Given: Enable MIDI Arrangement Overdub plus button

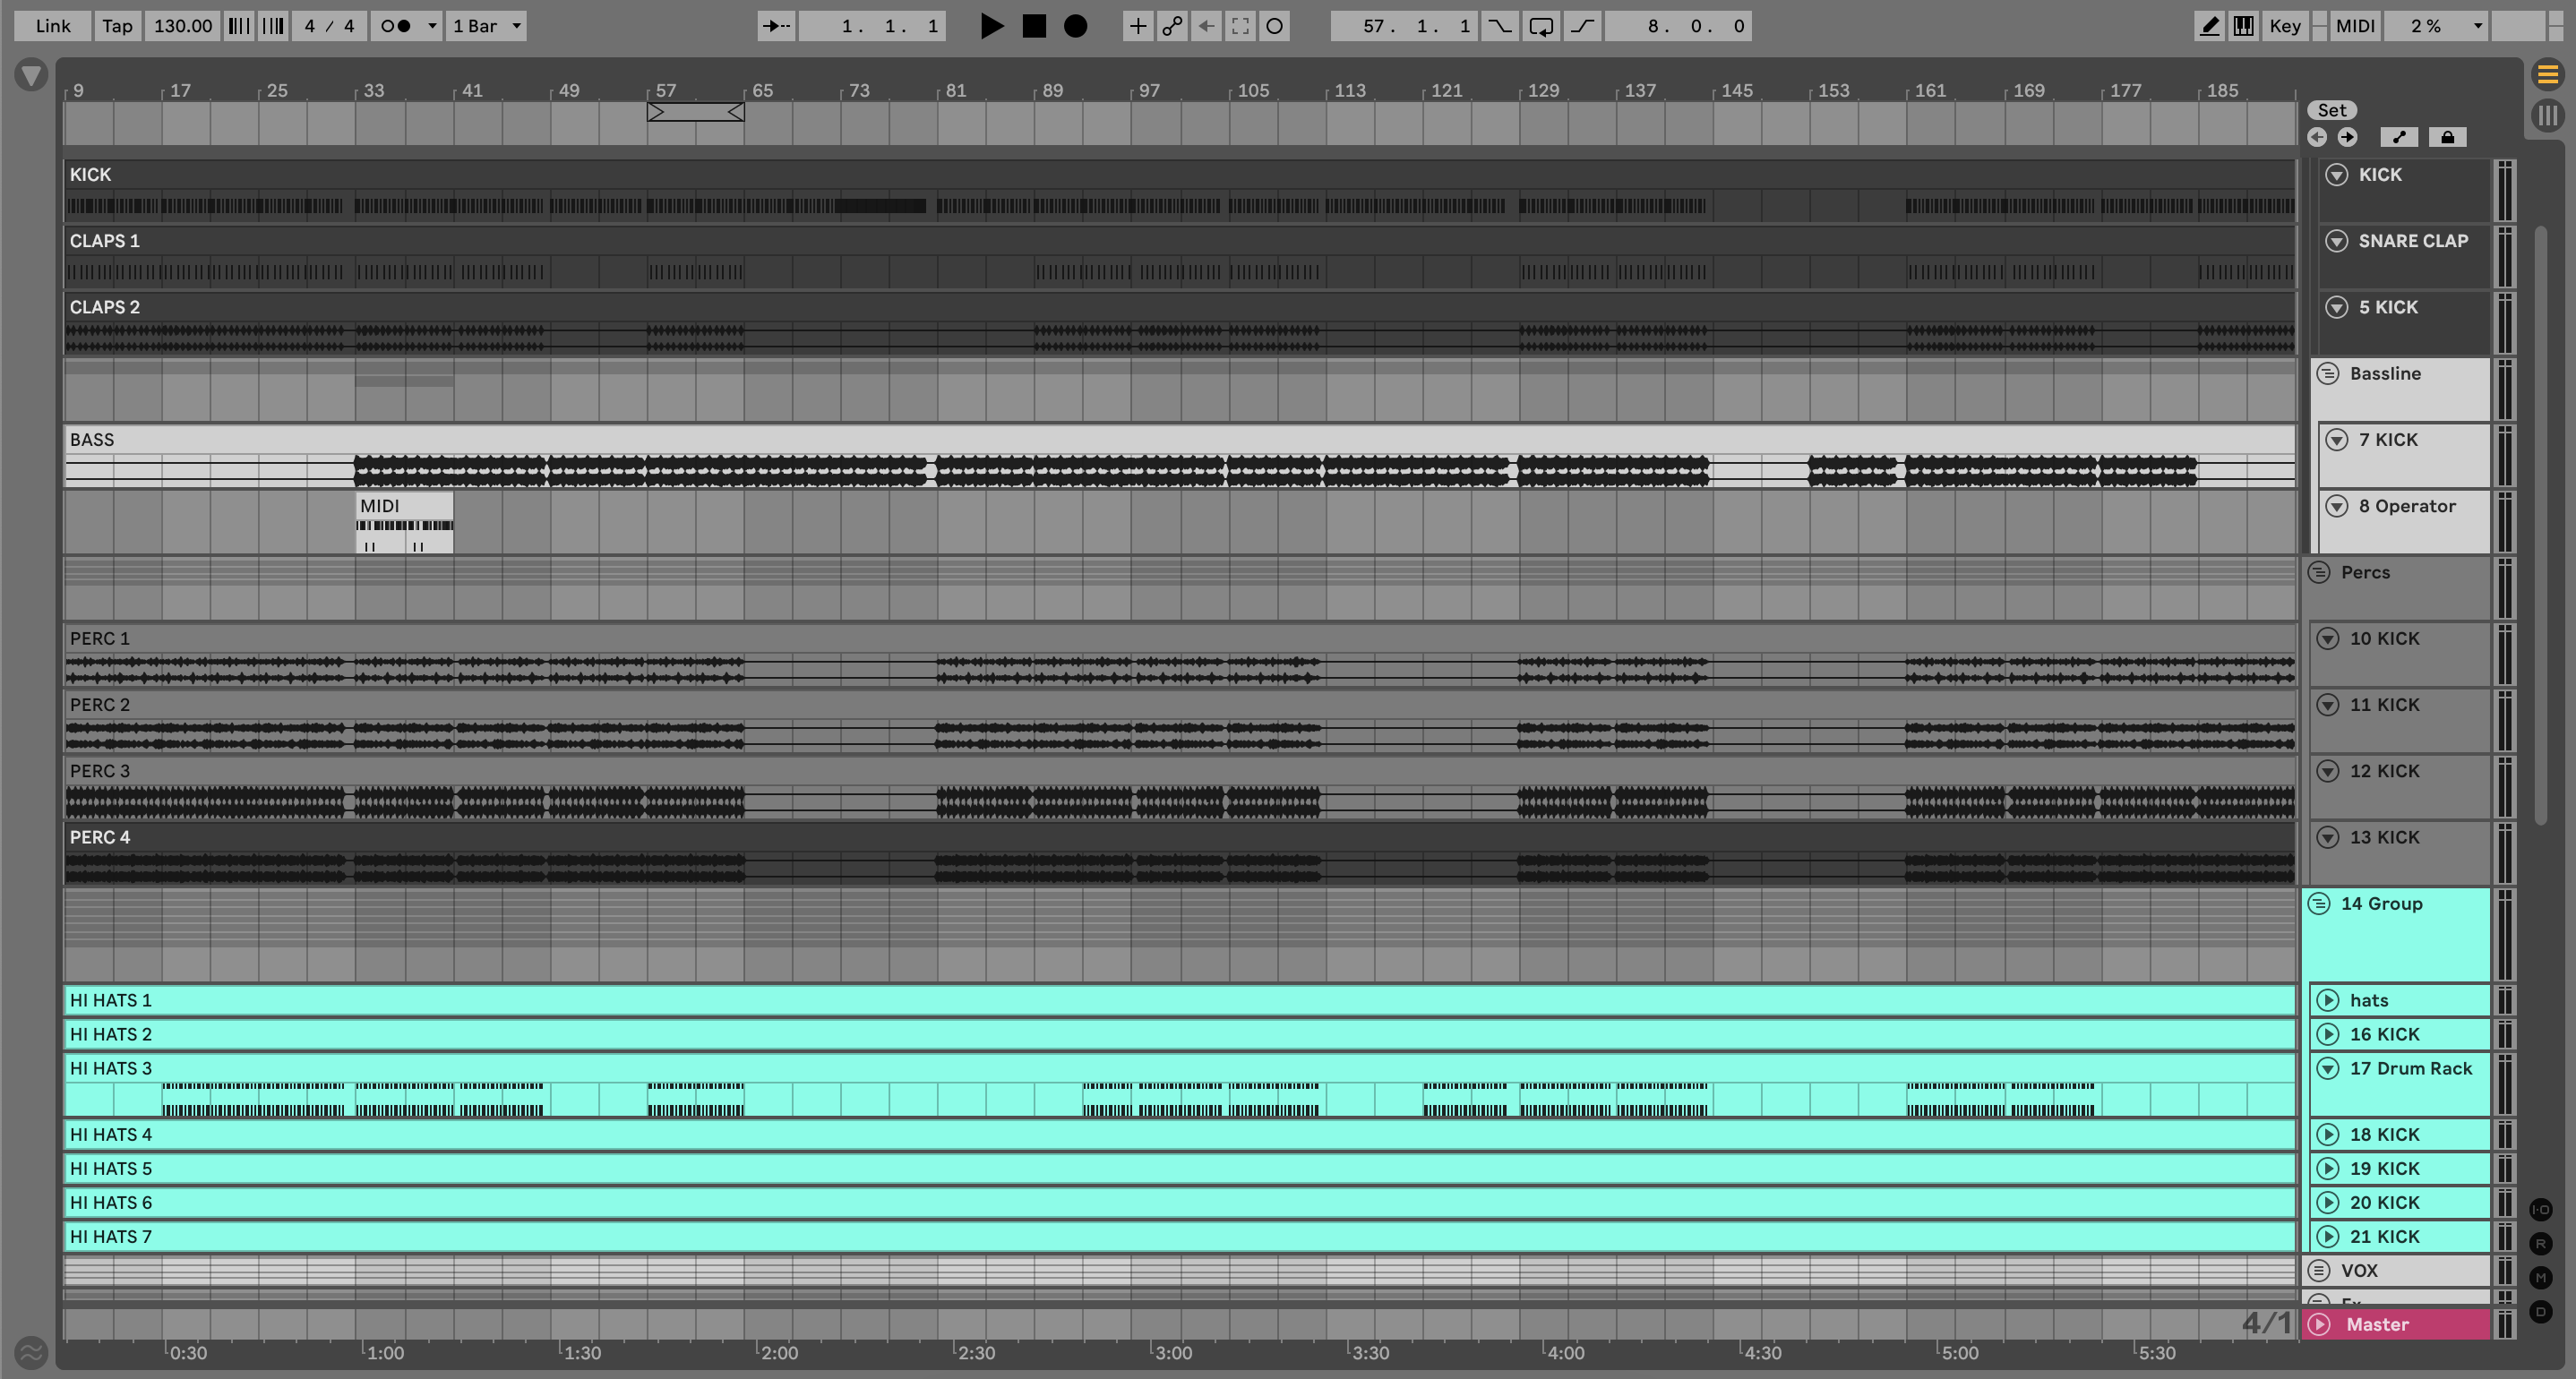Looking at the screenshot, I should 1137,26.
